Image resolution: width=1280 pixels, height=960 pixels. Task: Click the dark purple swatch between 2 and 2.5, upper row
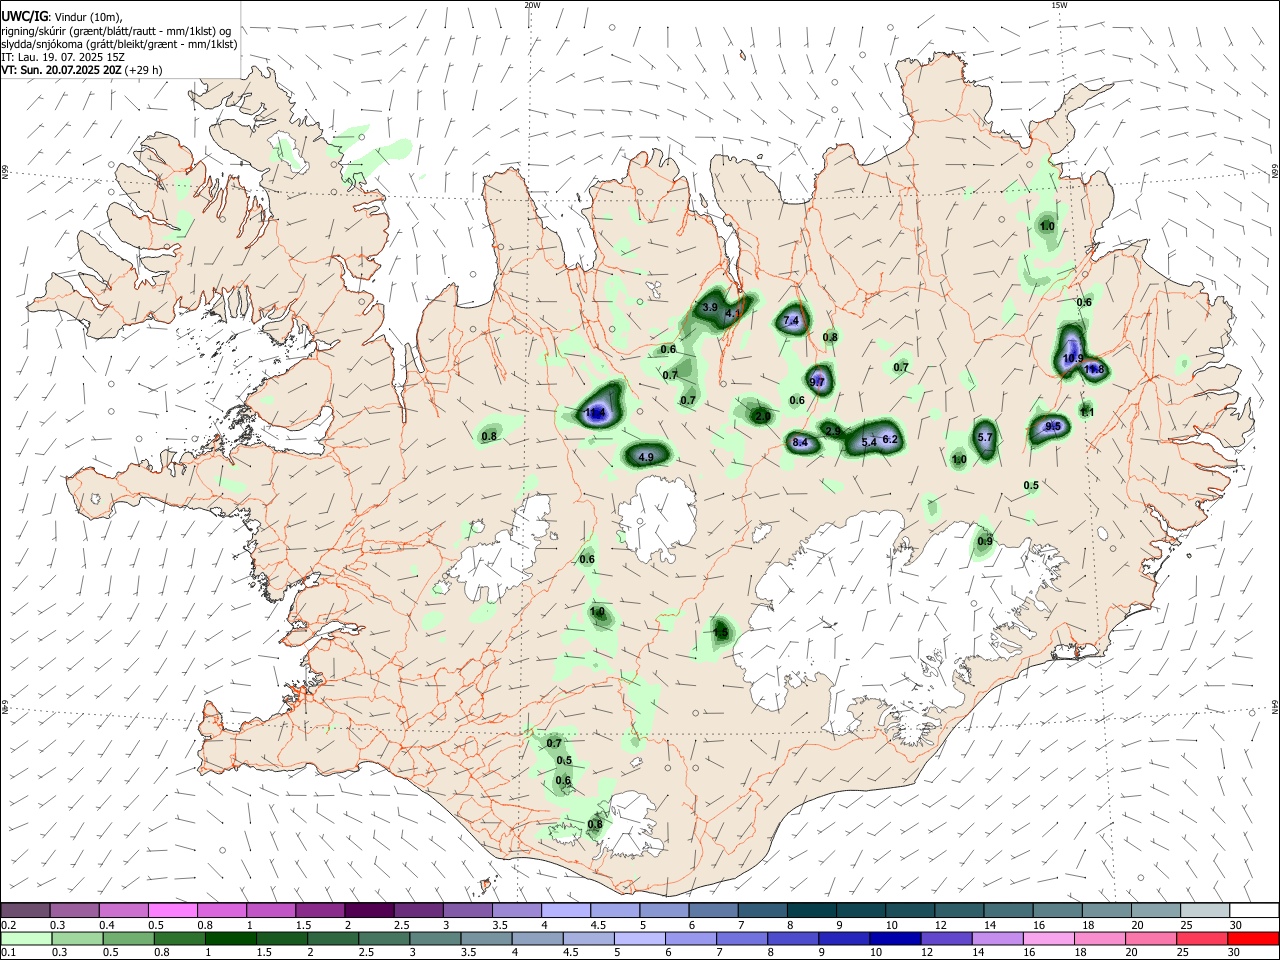[369, 910]
